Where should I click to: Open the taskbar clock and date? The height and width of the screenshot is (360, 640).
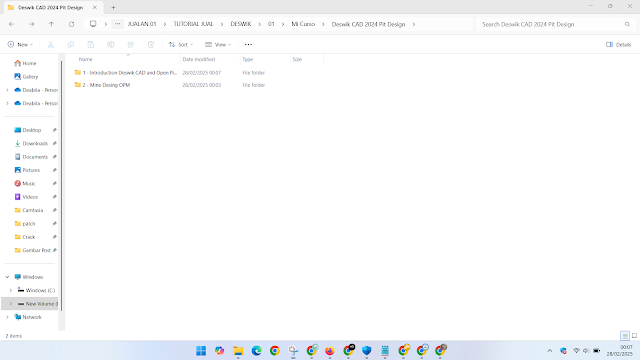[x=619, y=351]
